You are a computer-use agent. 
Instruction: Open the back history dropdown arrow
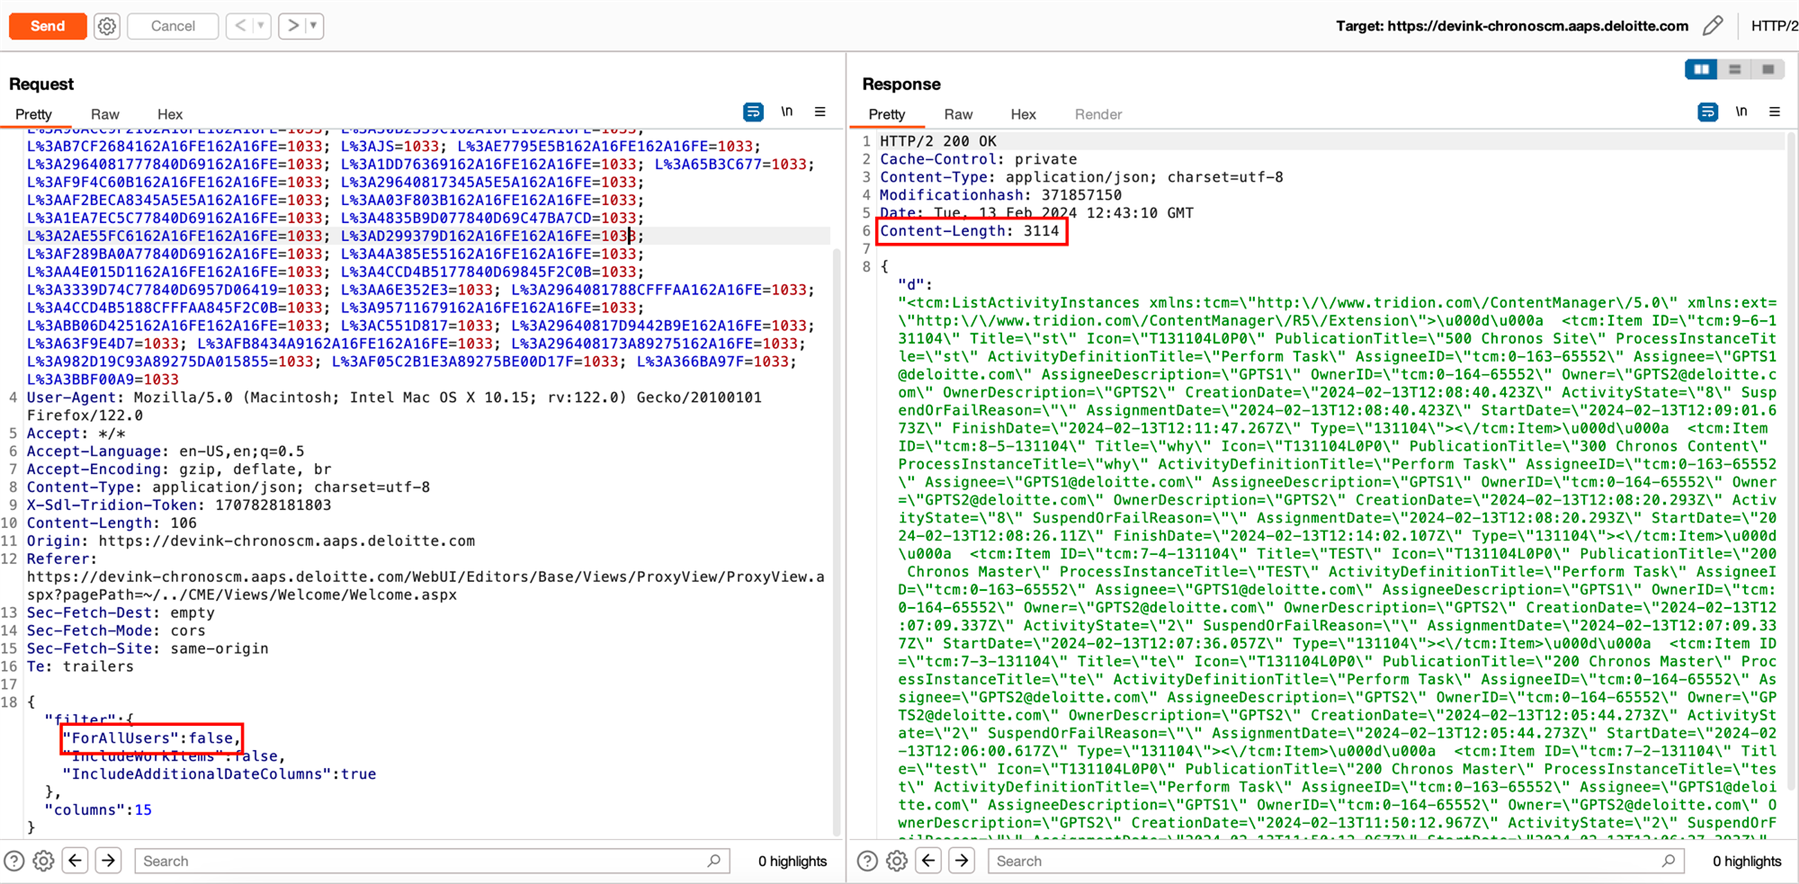261,26
